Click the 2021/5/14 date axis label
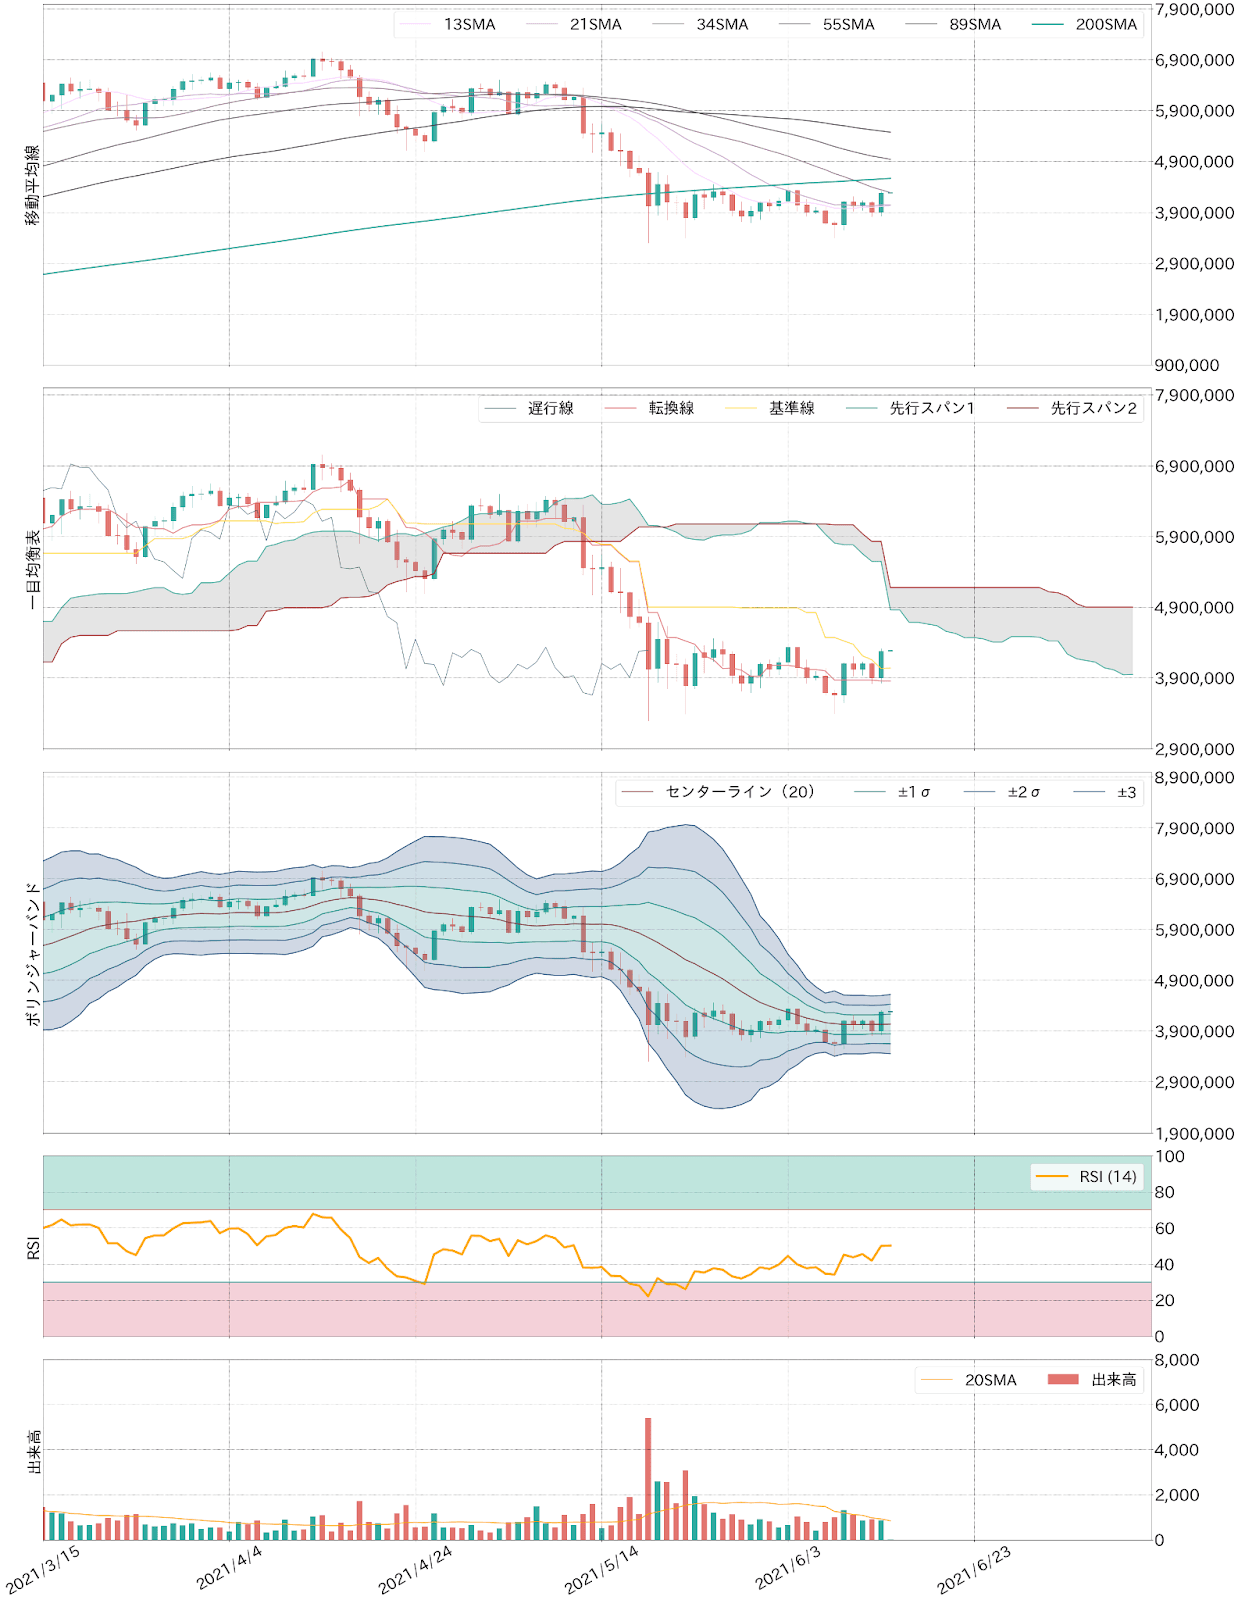 (602, 1568)
